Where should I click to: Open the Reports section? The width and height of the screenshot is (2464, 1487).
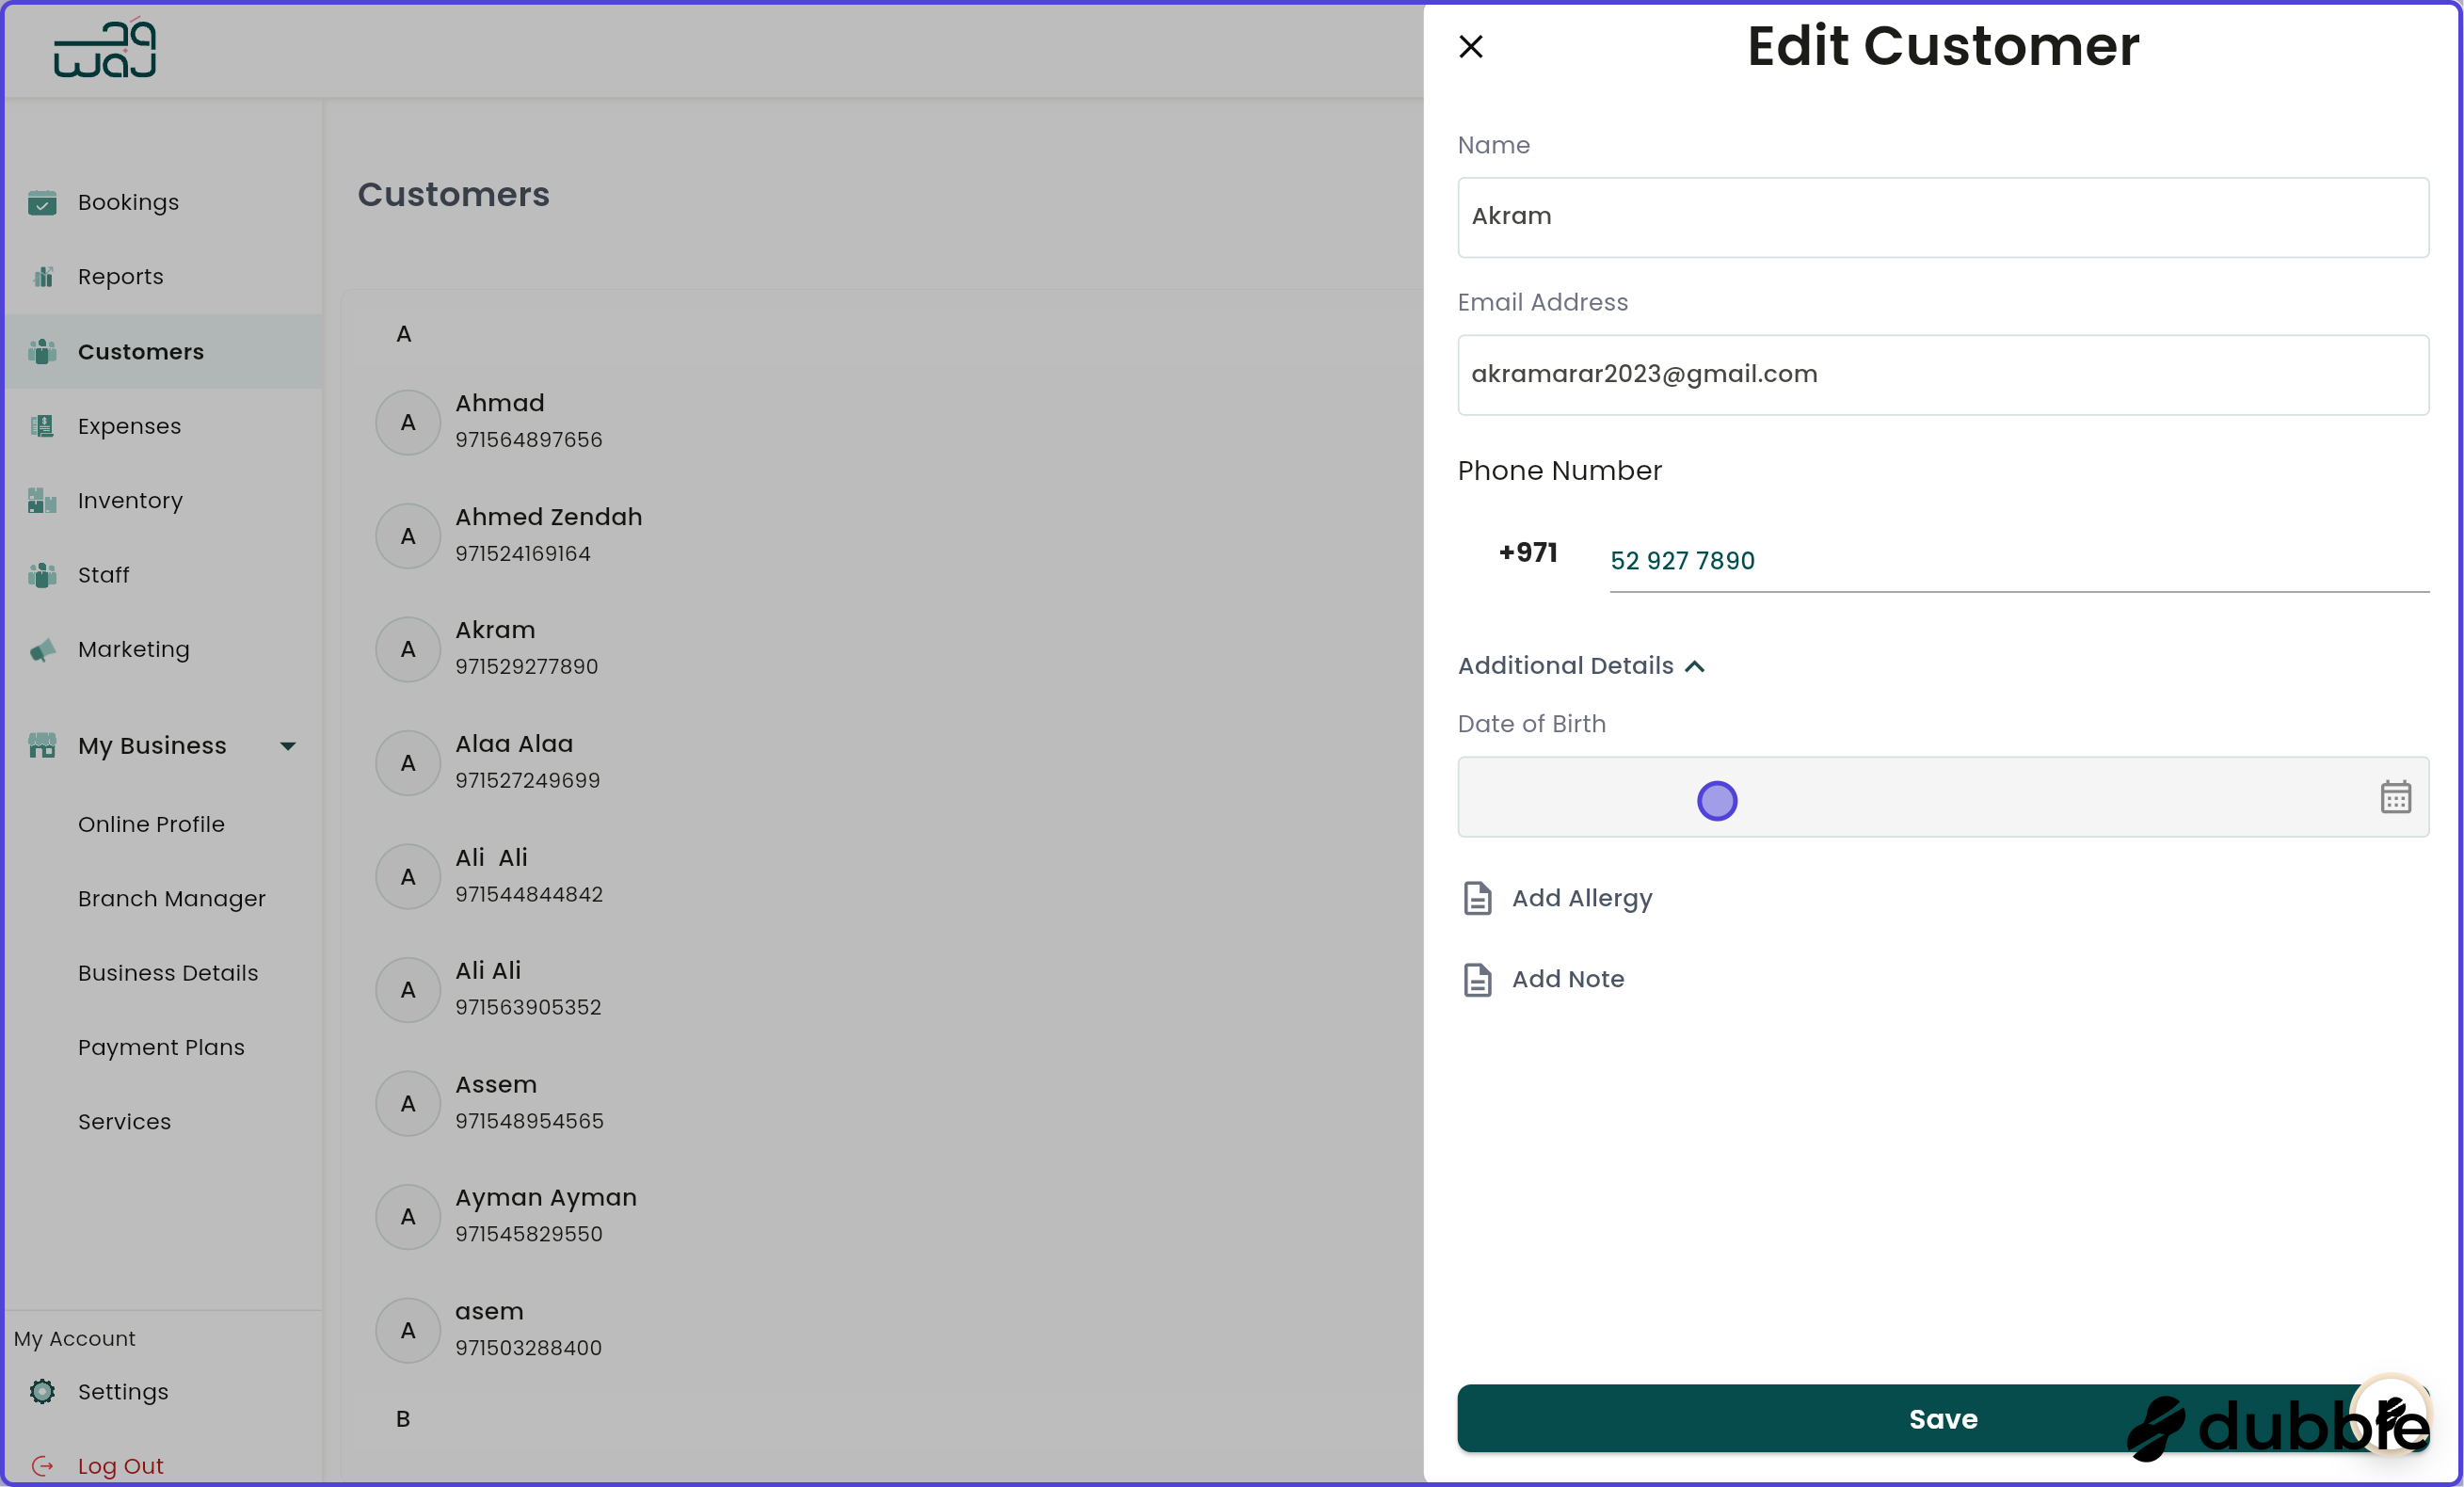coord(120,276)
